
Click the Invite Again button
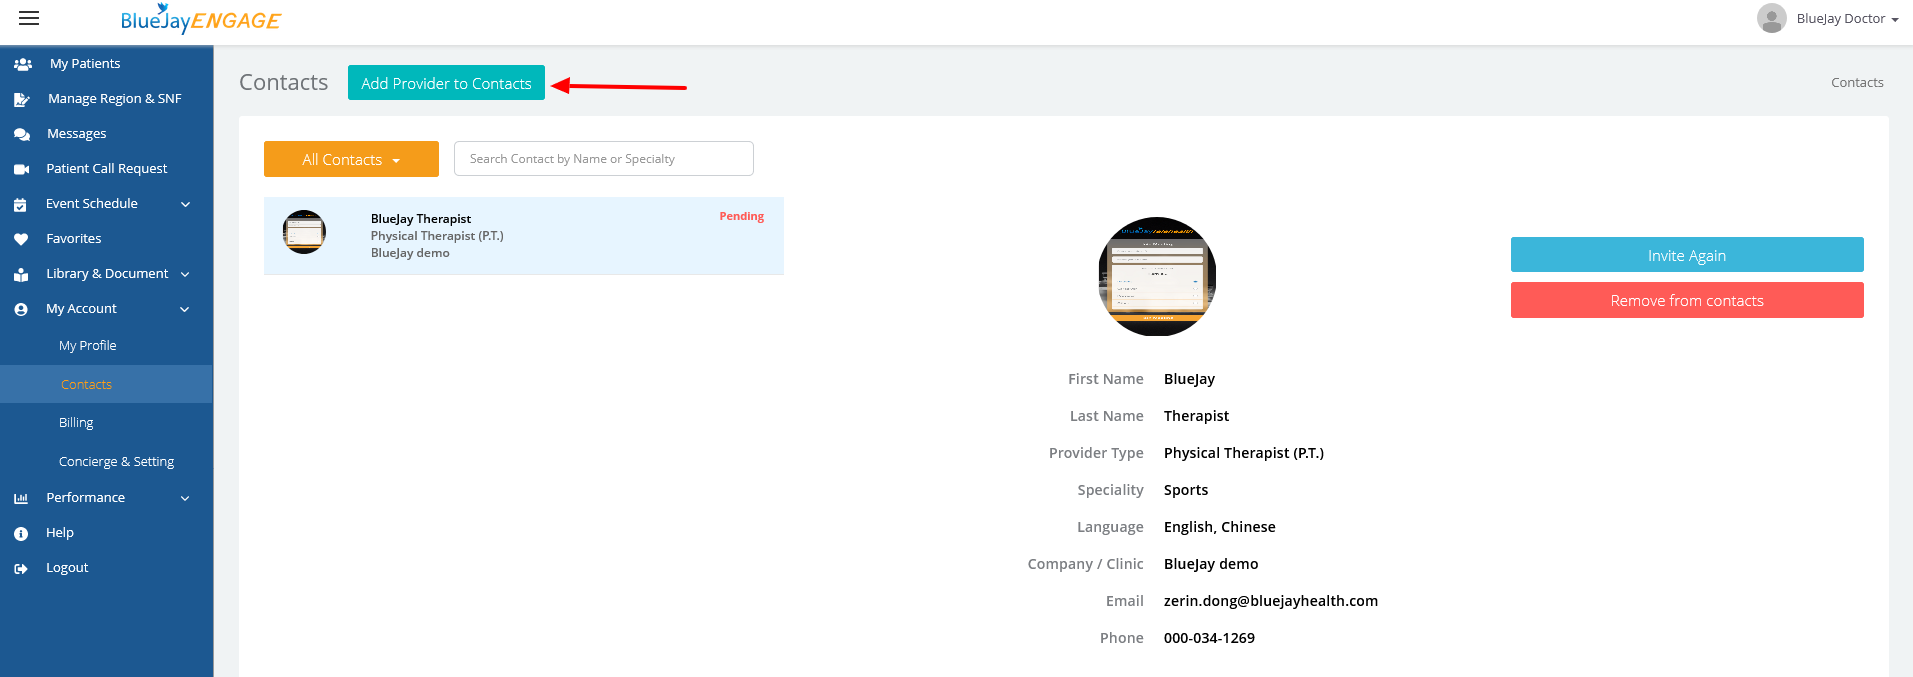1687,255
